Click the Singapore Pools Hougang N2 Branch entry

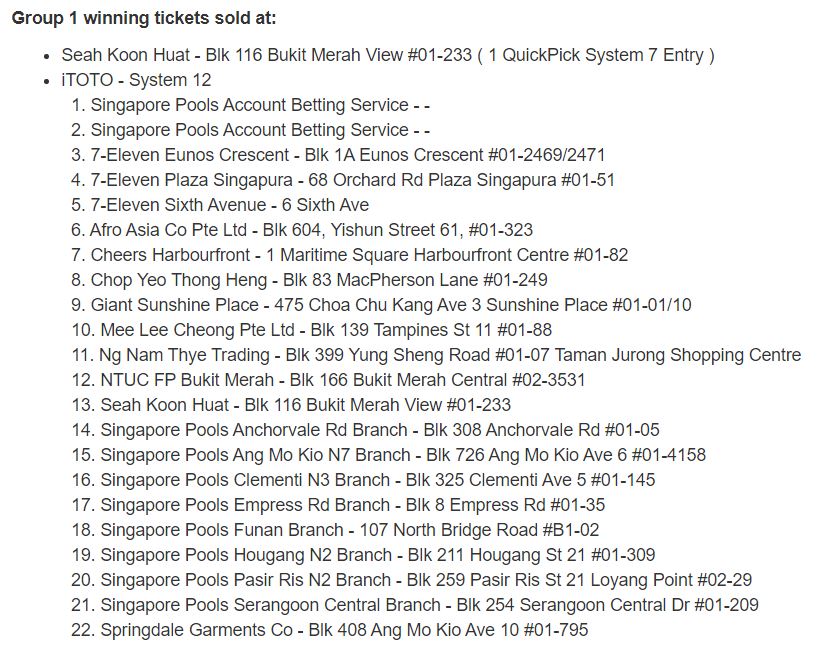pyautogui.click(x=378, y=555)
